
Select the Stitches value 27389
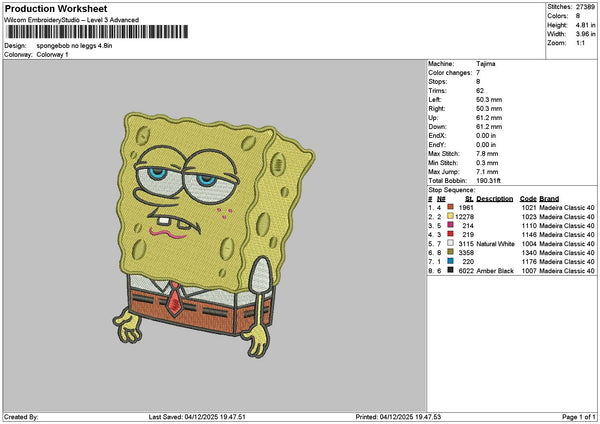point(585,7)
